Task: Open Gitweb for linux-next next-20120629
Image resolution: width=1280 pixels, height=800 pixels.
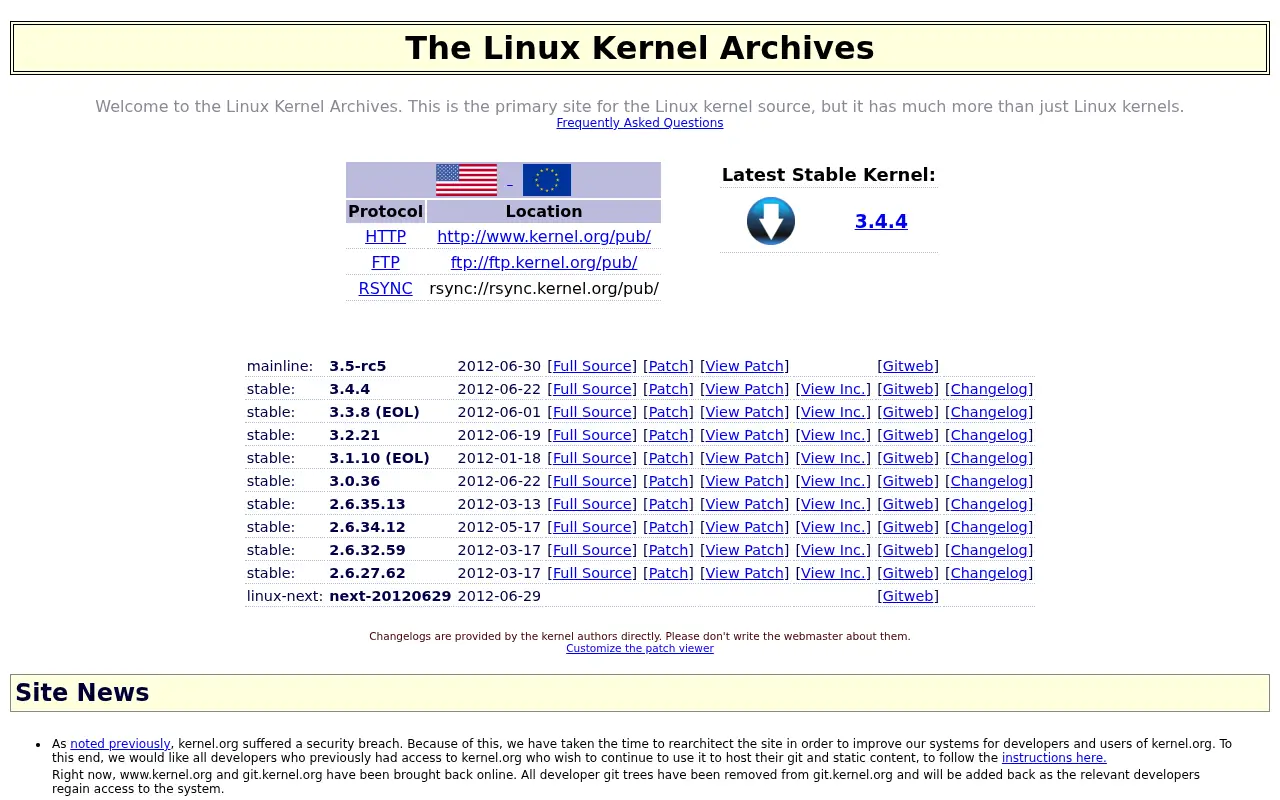Action: click(908, 596)
